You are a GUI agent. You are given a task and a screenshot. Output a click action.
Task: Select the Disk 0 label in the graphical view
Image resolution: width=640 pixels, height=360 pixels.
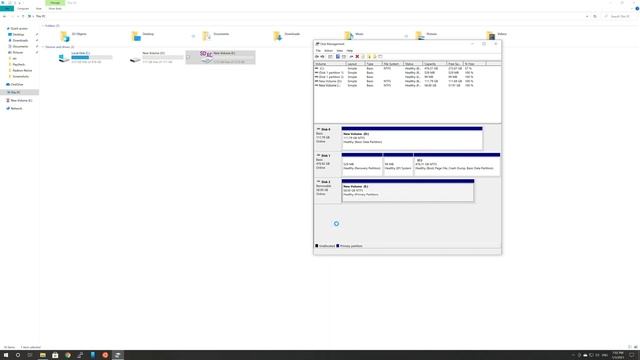327,138
